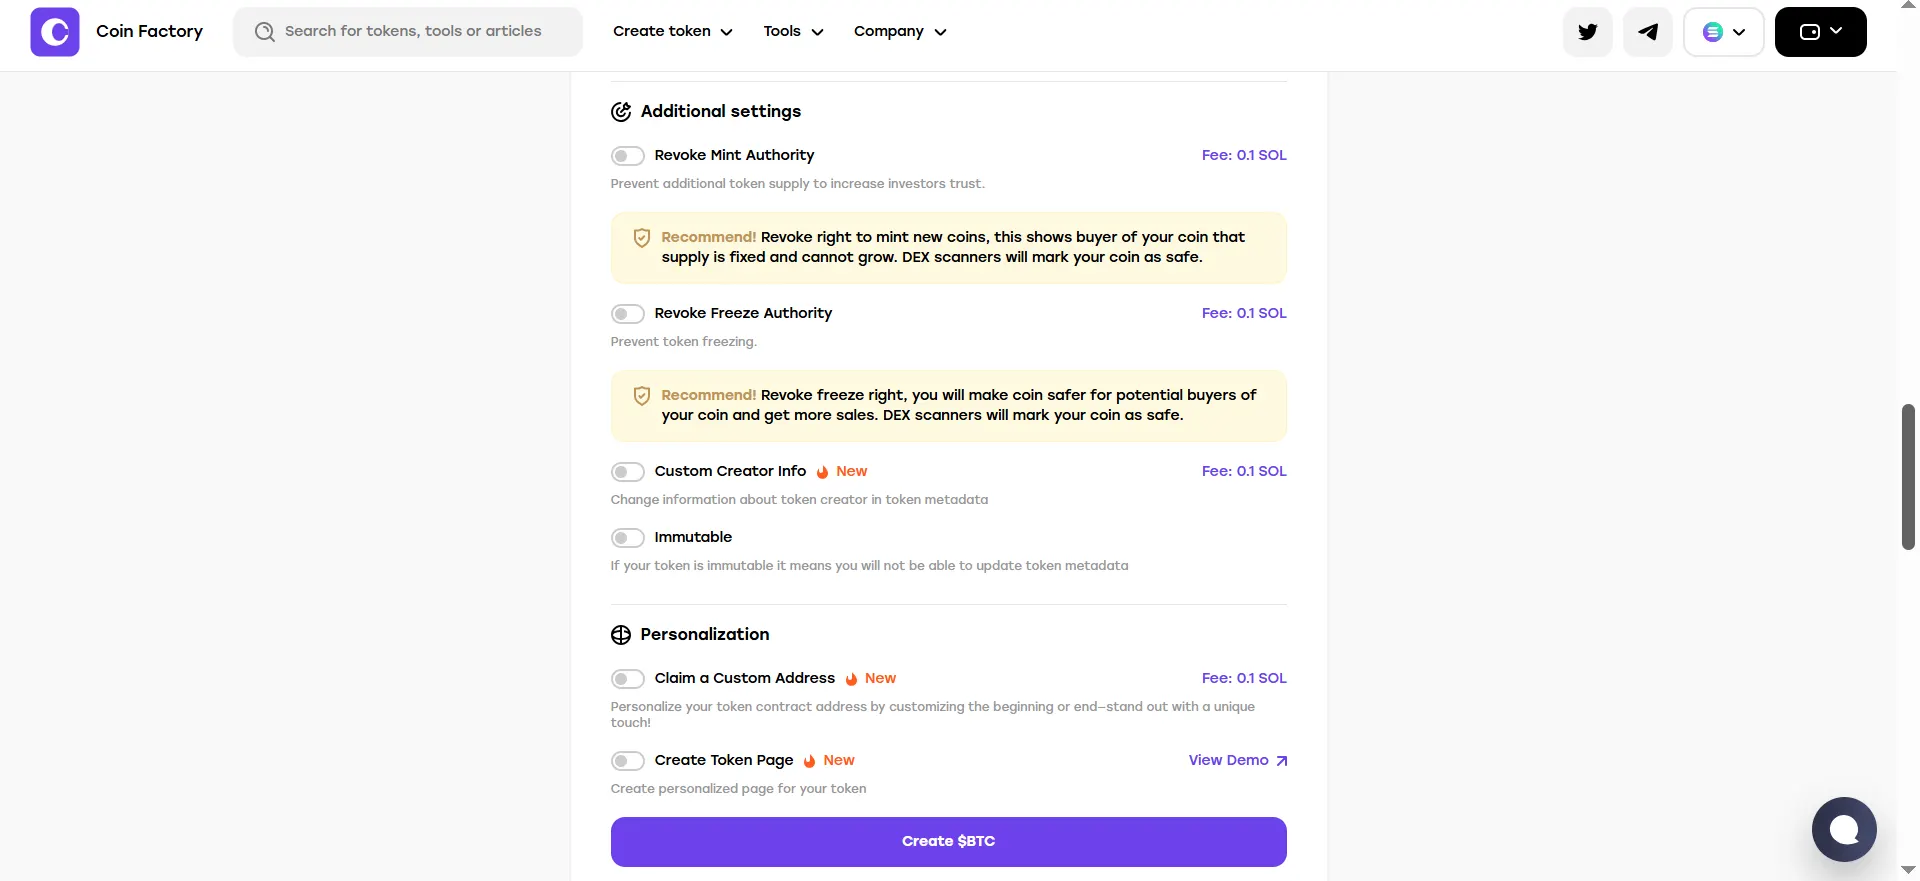Image resolution: width=1920 pixels, height=881 pixels.
Task: Click the Create $BTC button
Action: (948, 842)
